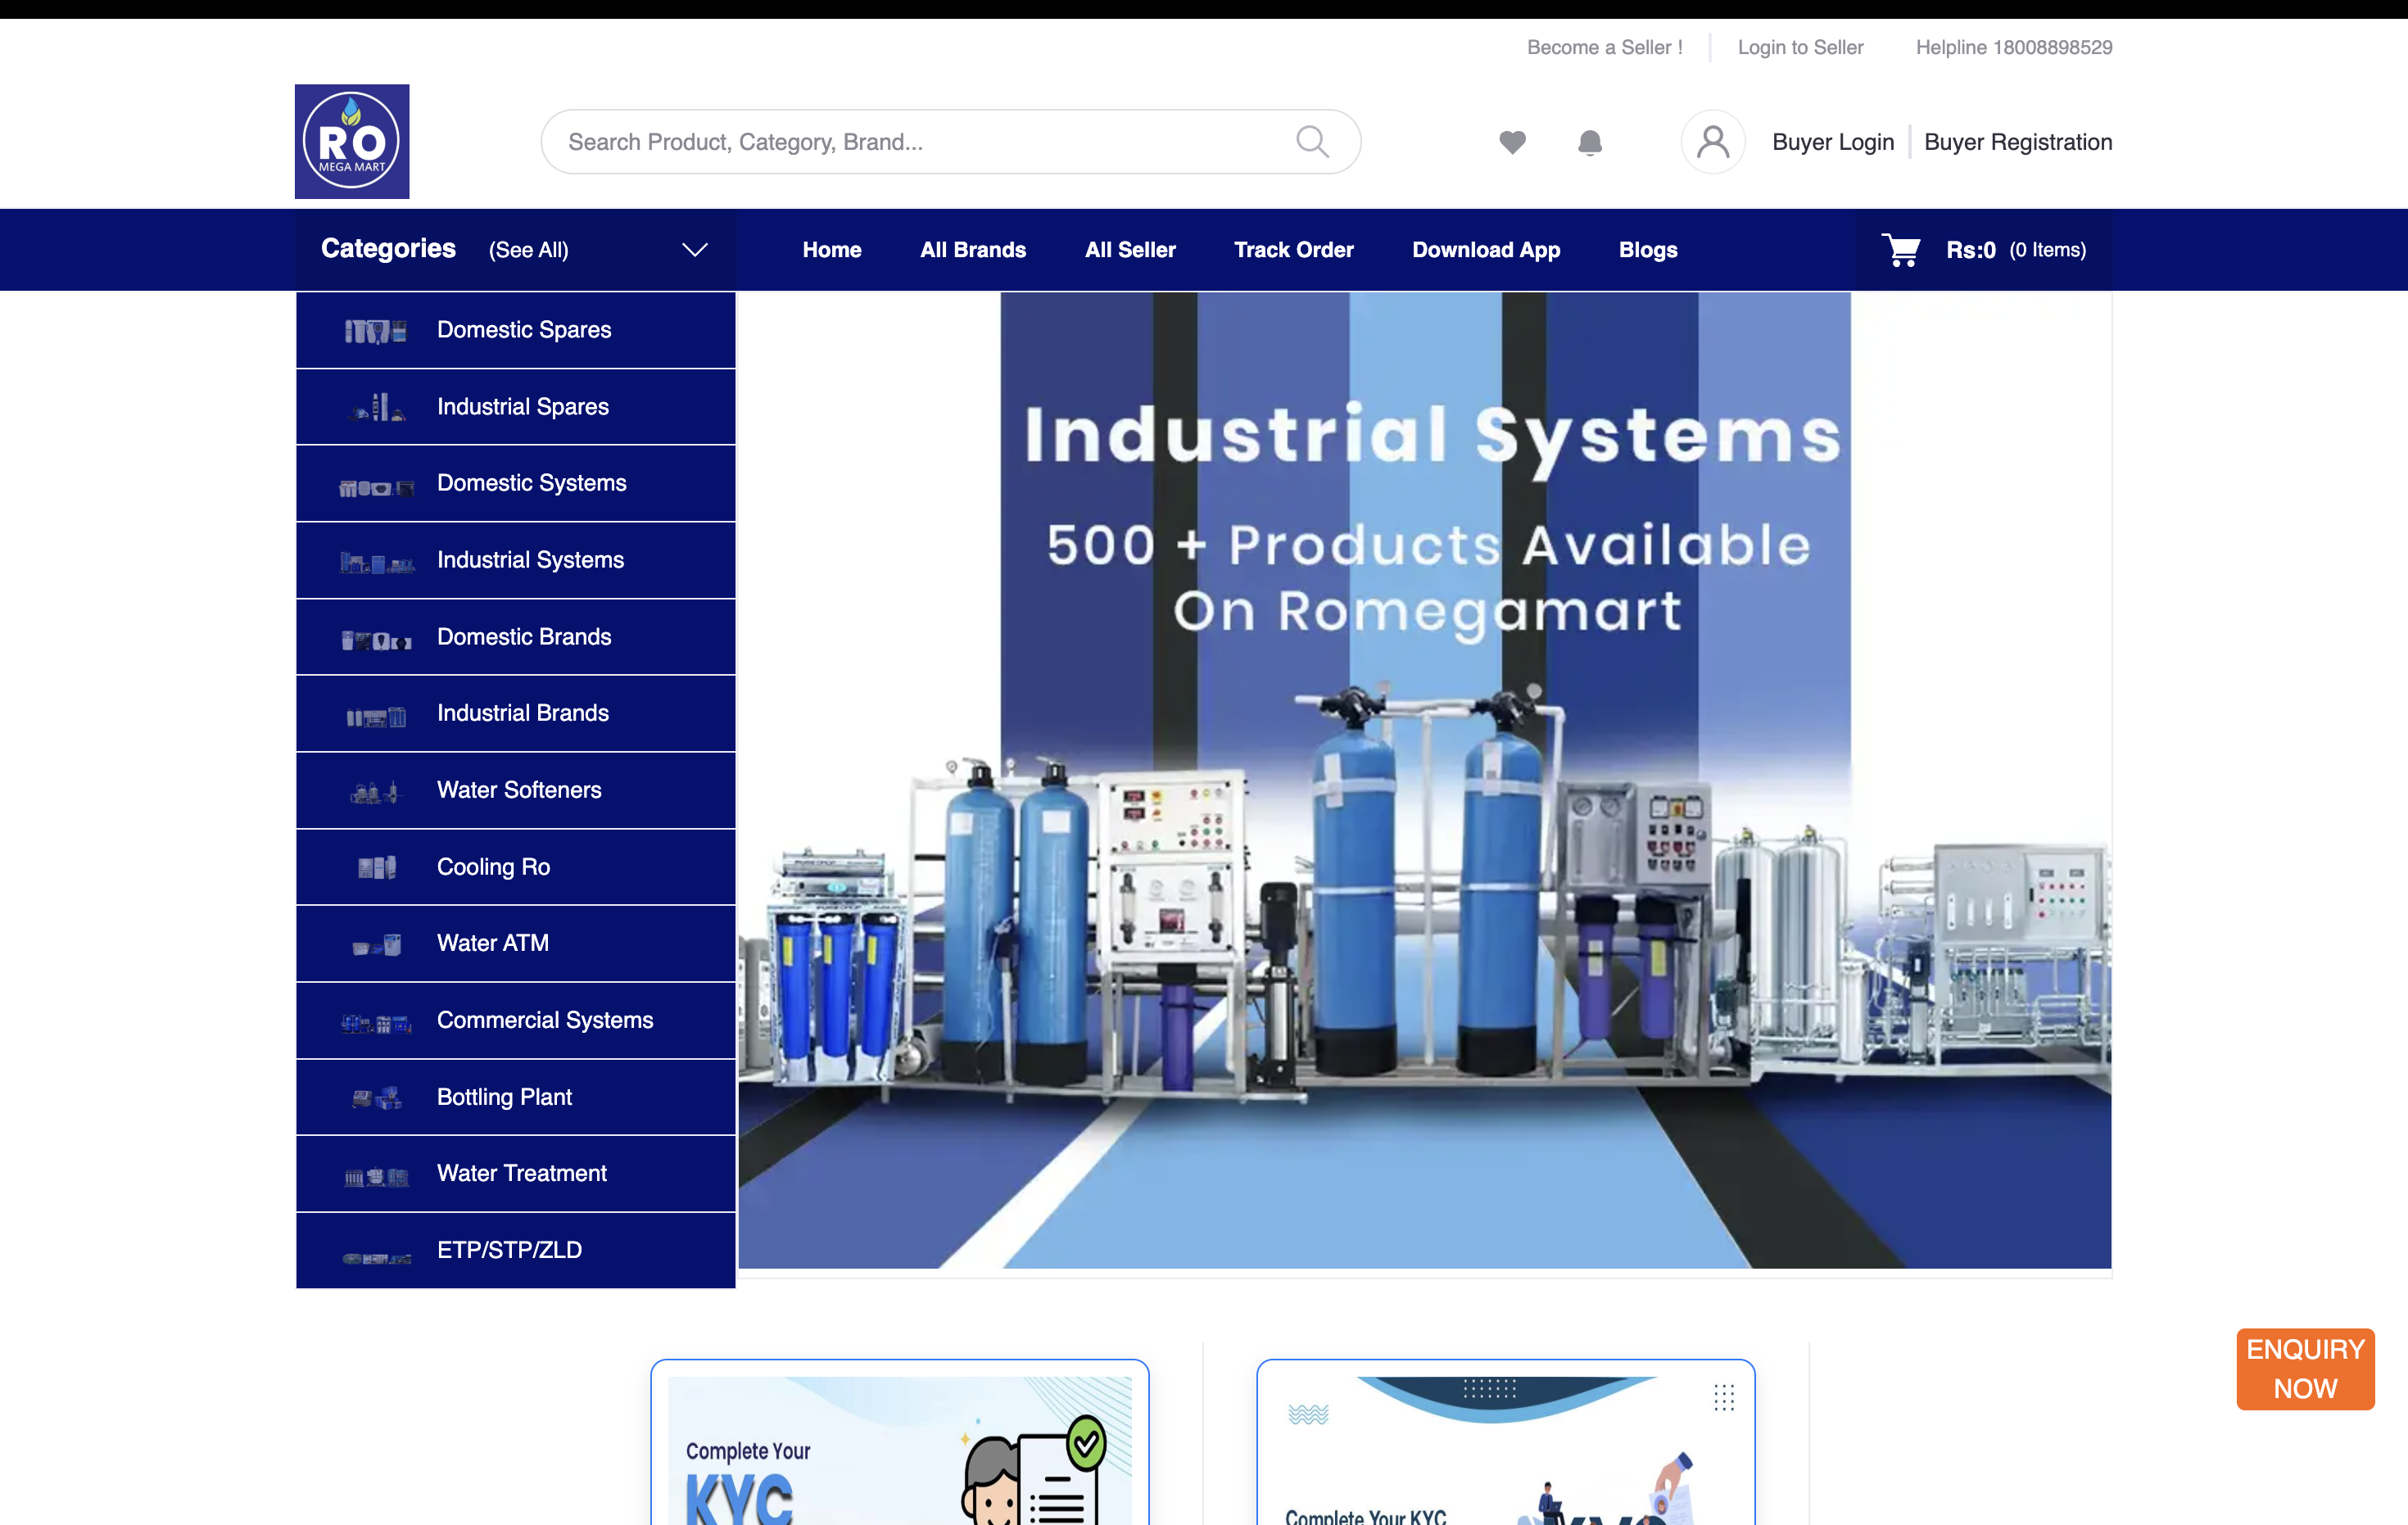
Task: Click the search magnifier icon
Action: tap(1312, 141)
